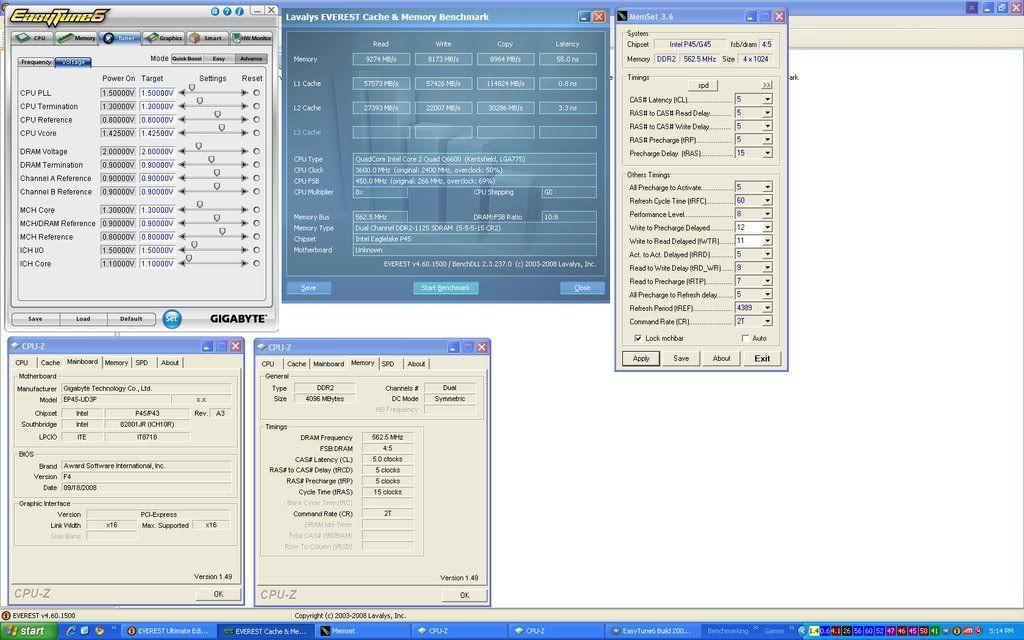This screenshot has width=1024, height=640.
Task: Expand hidden system tray icons arrow
Action: [x=803, y=631]
